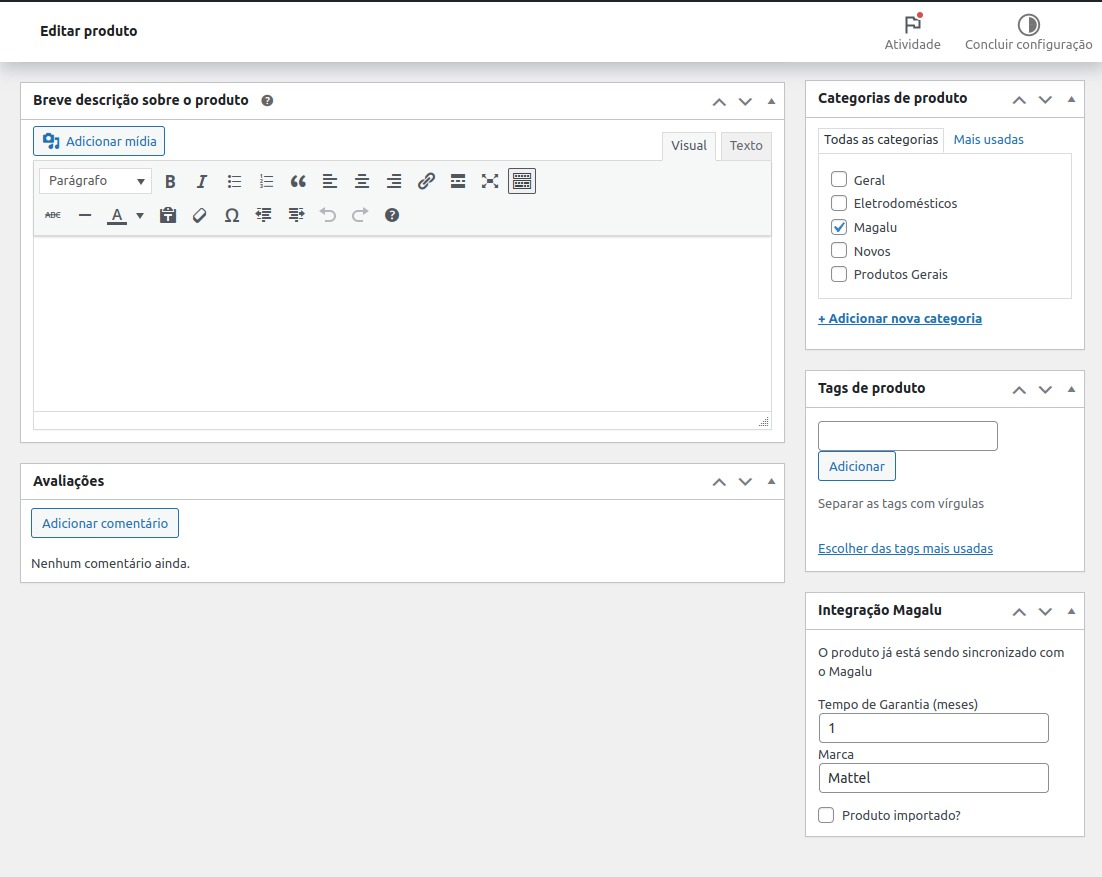Open Escolher das tags mais usadas link

(905, 548)
